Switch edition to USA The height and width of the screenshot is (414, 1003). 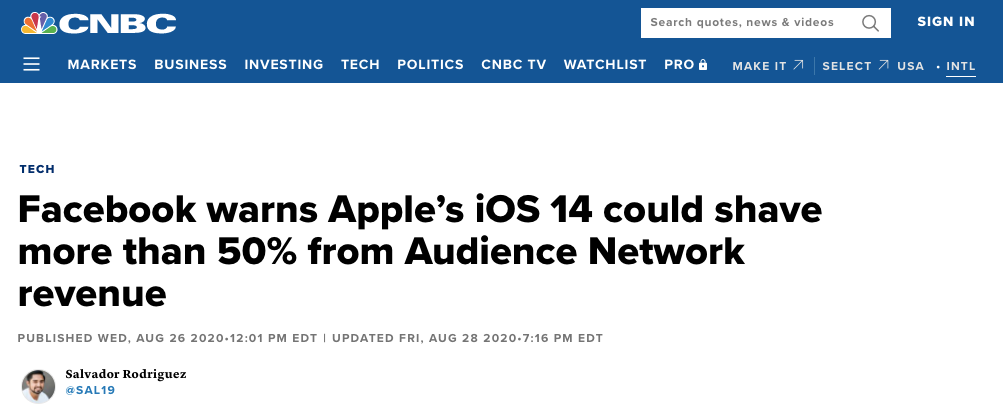pyautogui.click(x=910, y=66)
